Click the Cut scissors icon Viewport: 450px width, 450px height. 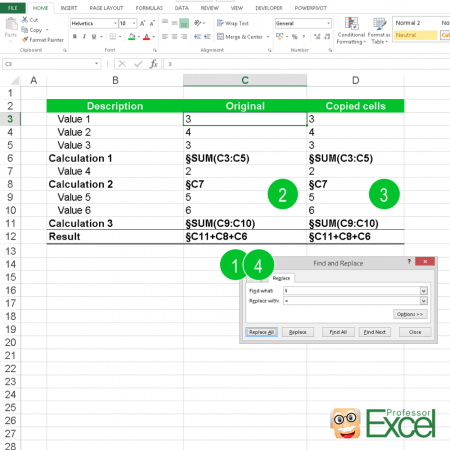(x=25, y=20)
